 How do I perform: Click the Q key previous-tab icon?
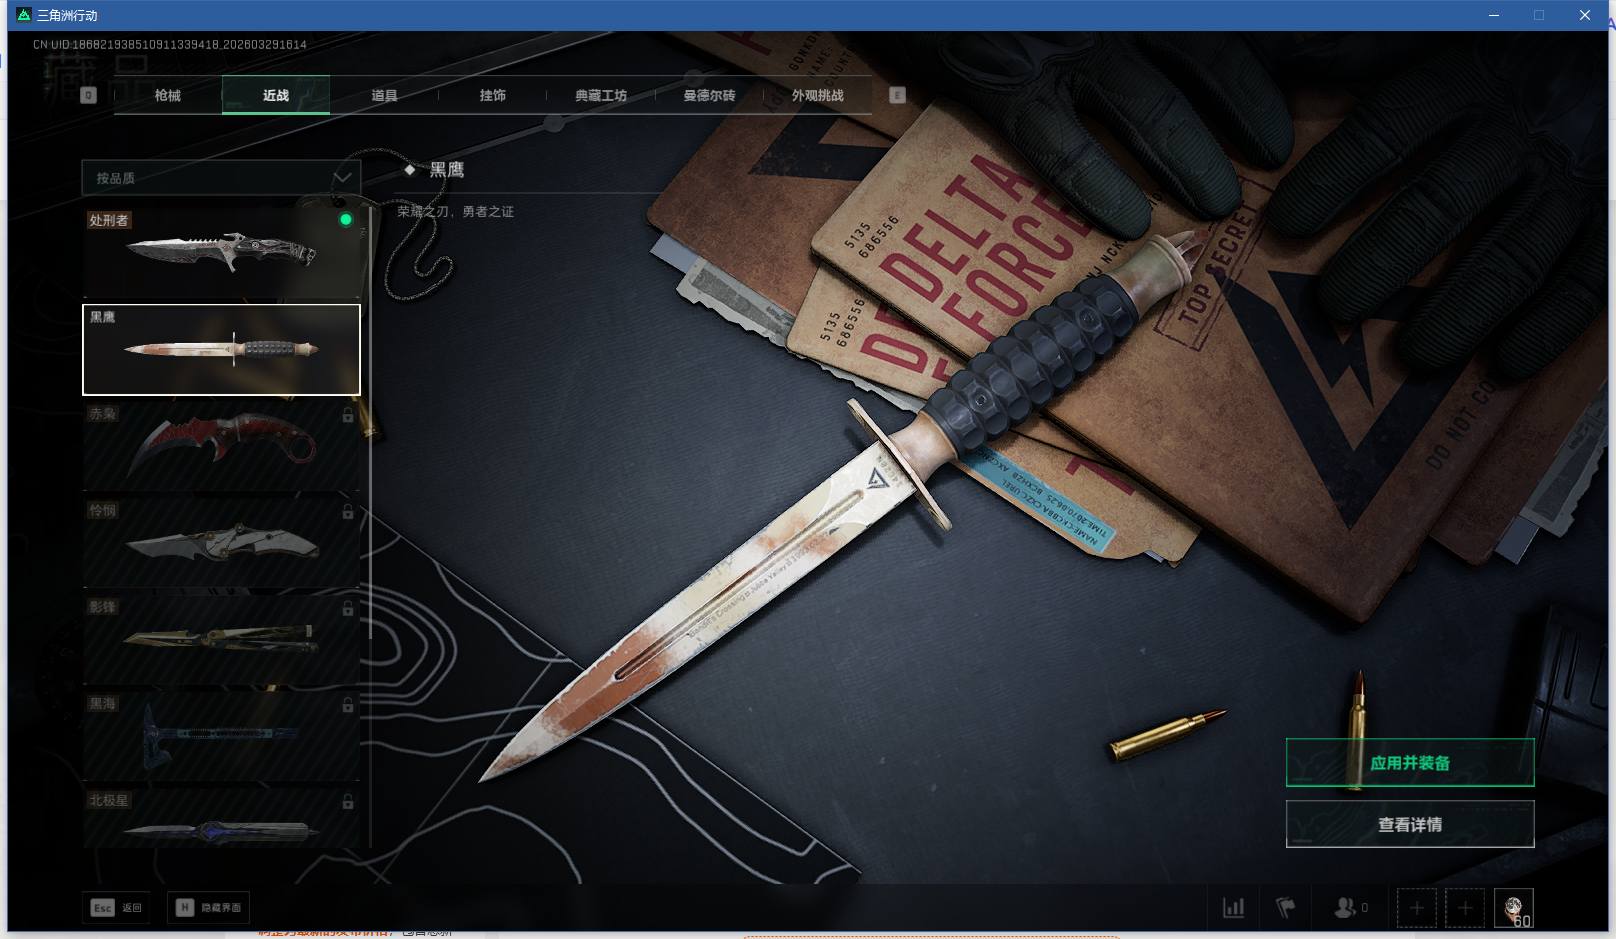coord(88,95)
